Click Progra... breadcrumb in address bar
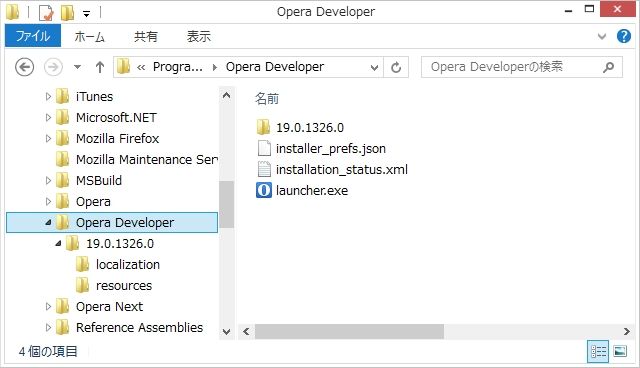This screenshot has height=368, width=640. pyautogui.click(x=178, y=67)
